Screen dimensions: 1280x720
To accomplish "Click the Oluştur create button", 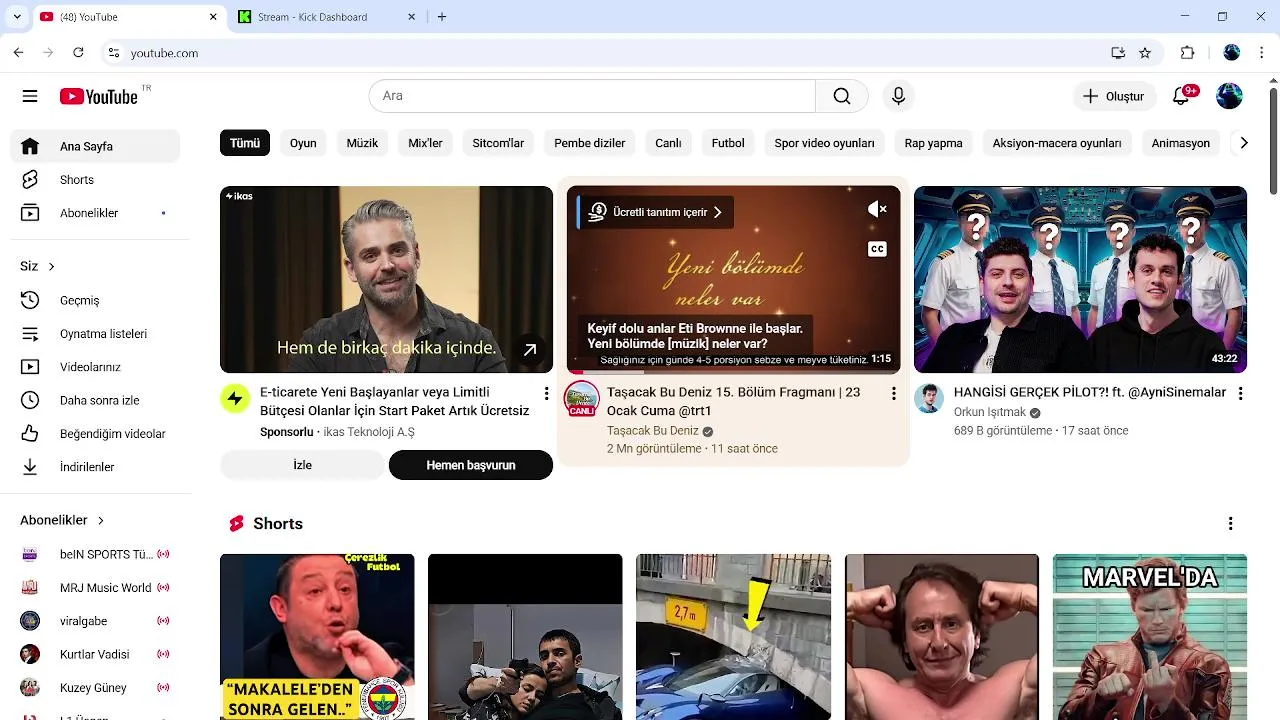I will pos(1114,96).
